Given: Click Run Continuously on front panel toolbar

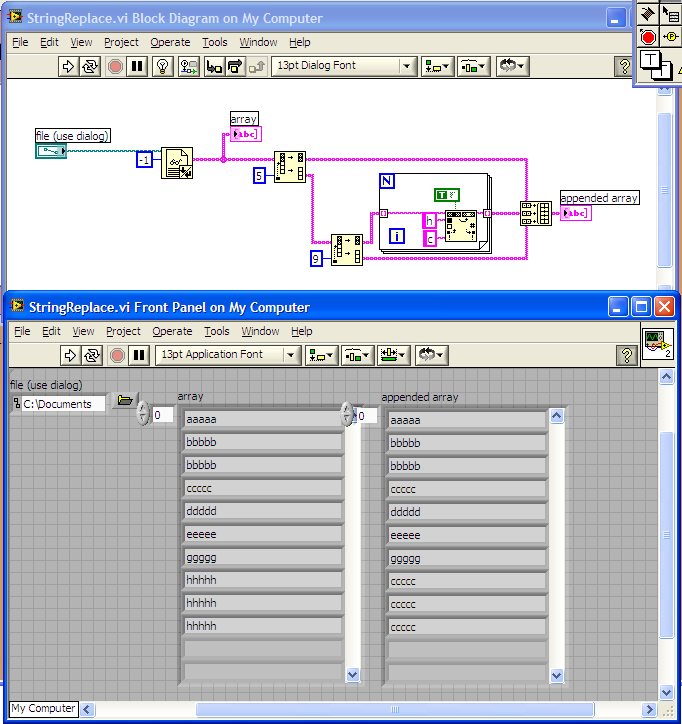Looking at the screenshot, I should tap(92, 355).
